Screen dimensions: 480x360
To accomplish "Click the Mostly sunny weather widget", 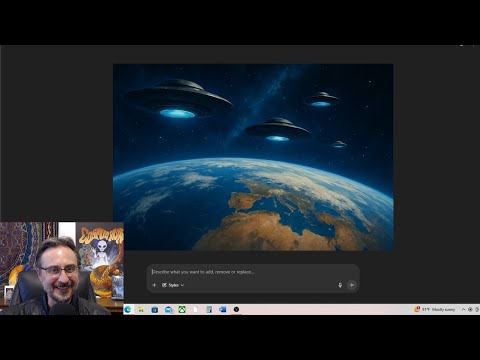I will pos(435,310).
